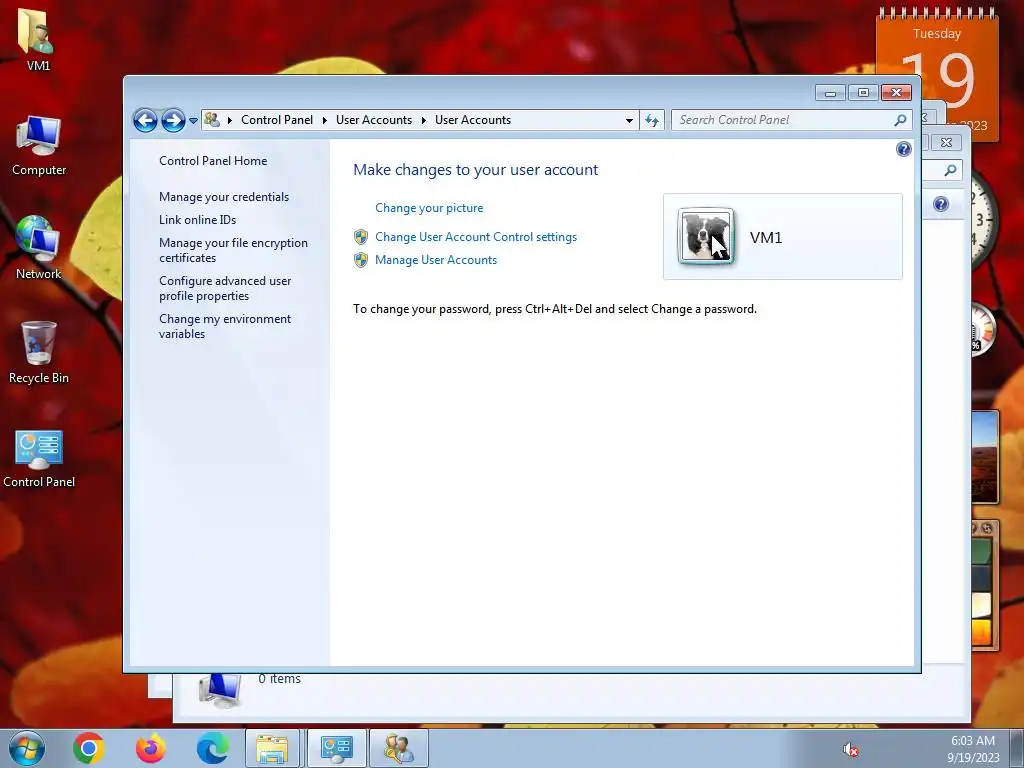Open the VM1 user folder desktop icon
The width and height of the screenshot is (1024, 768).
click(x=38, y=40)
